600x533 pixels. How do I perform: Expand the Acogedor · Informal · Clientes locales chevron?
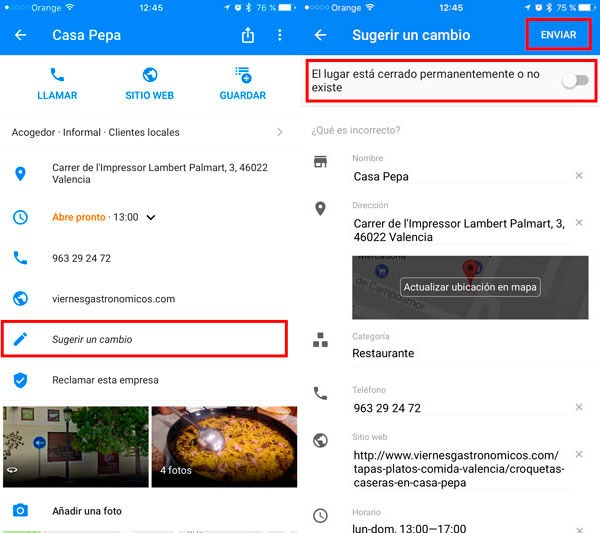280,132
